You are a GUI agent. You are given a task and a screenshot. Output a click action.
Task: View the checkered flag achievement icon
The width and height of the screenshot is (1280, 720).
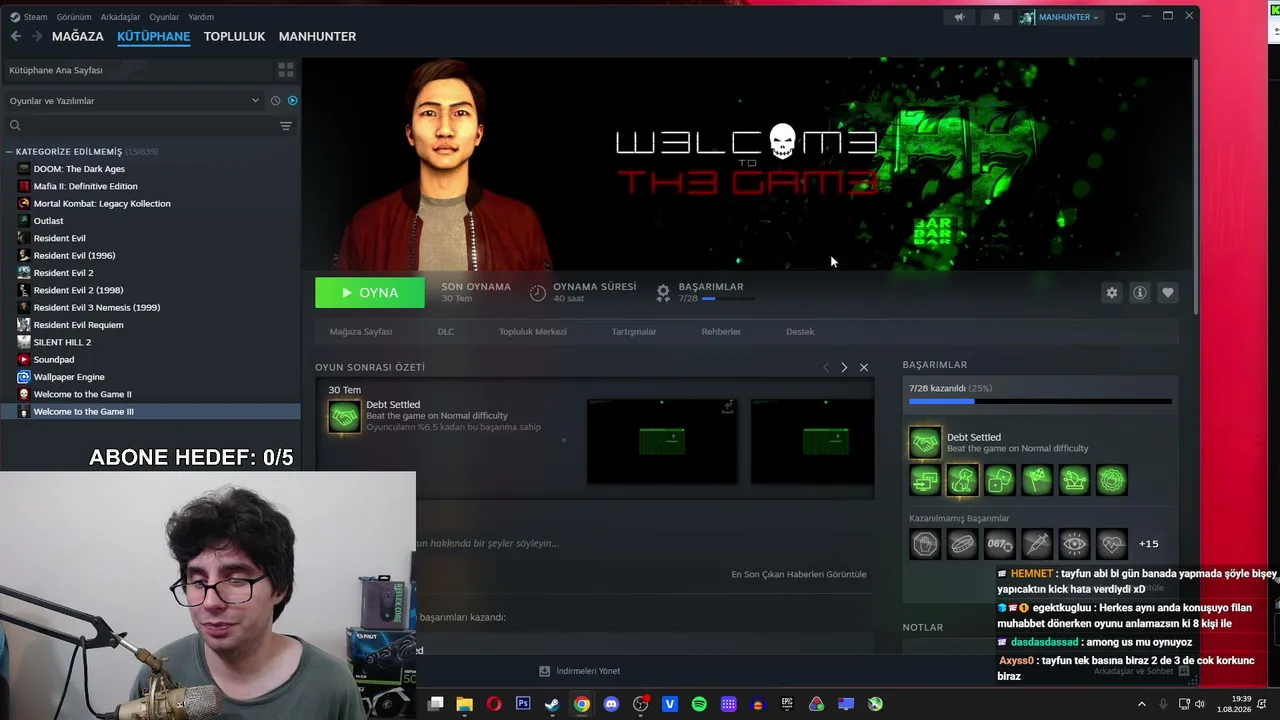(x=1037, y=480)
